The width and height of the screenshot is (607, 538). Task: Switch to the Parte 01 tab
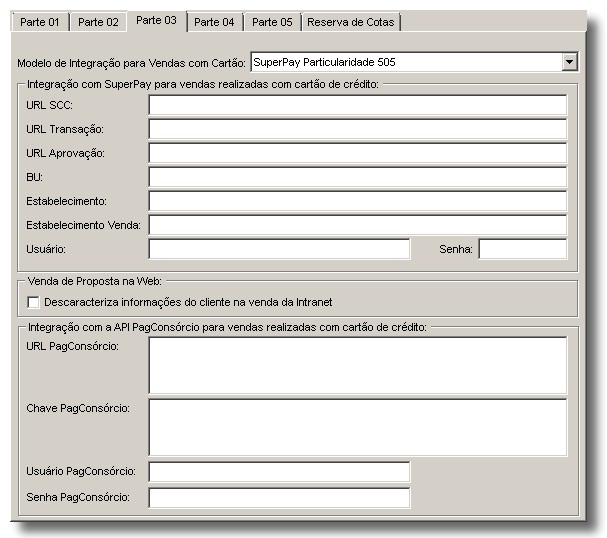(40, 22)
